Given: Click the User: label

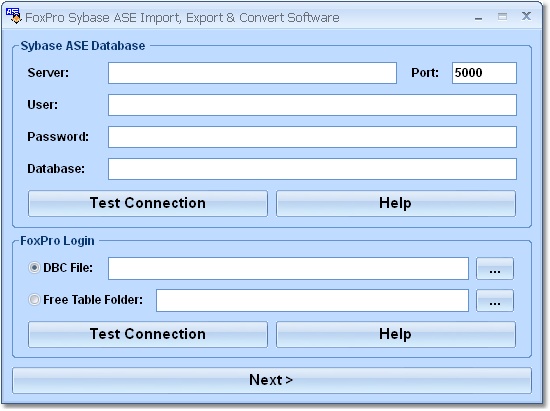Looking at the screenshot, I should point(42,105).
